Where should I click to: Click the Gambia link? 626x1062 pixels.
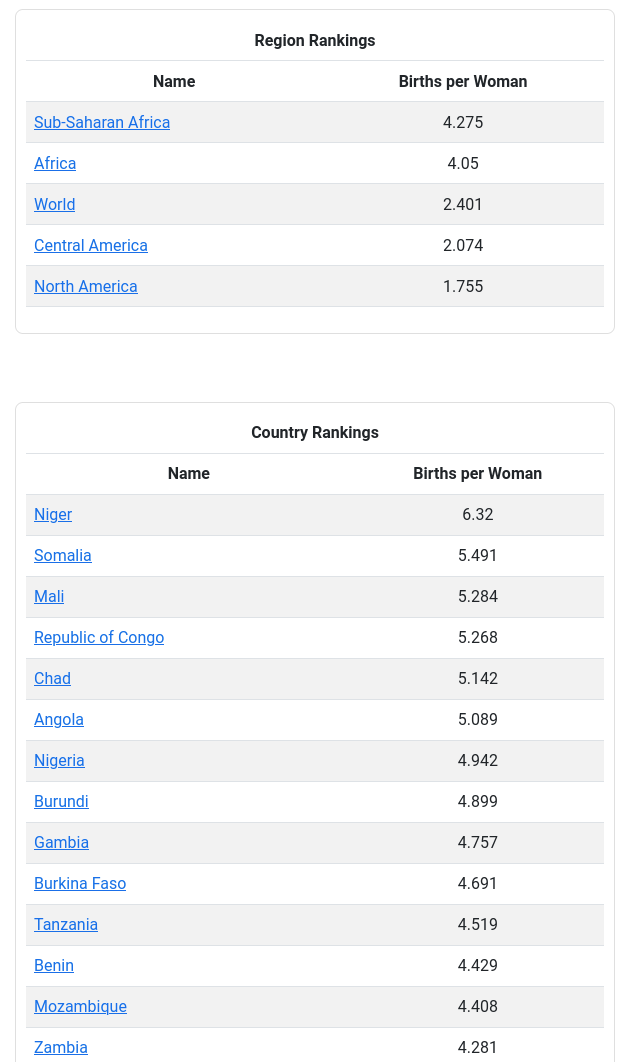61,843
